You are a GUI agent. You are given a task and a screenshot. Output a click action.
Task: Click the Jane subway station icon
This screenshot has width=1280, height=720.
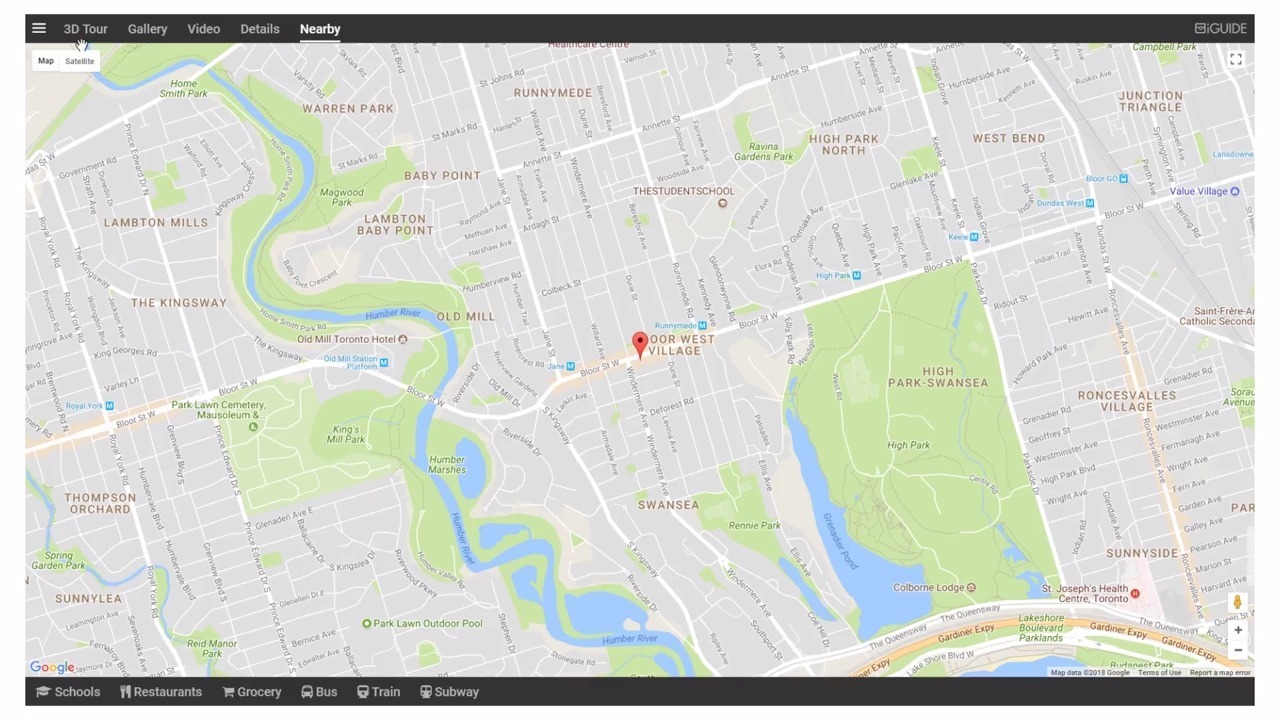pyautogui.click(x=570, y=366)
